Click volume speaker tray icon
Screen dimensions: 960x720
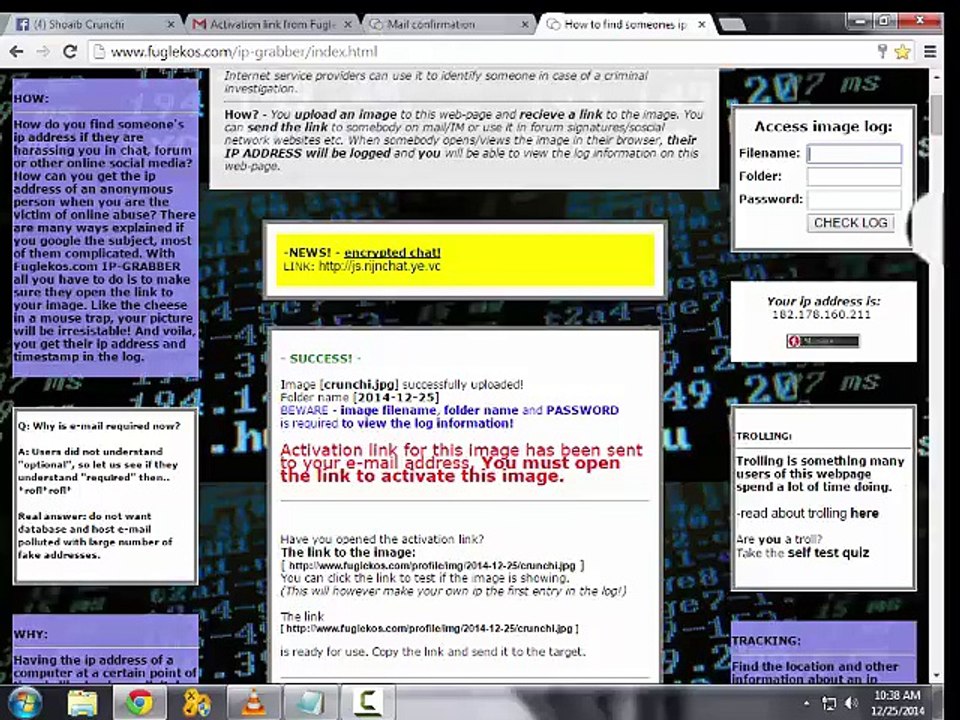tap(852, 703)
